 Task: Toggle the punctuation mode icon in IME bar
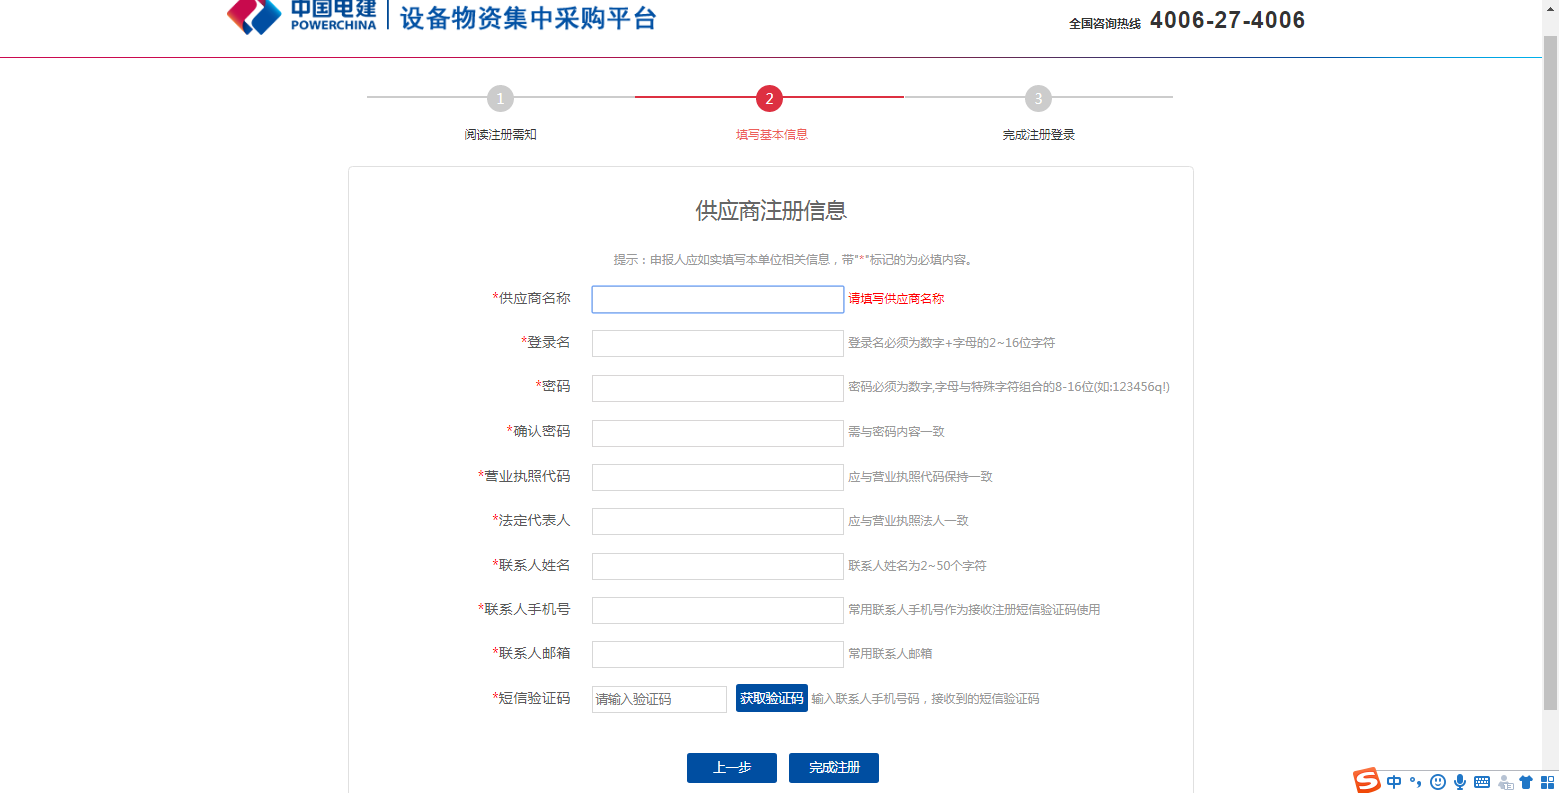coord(1415,782)
